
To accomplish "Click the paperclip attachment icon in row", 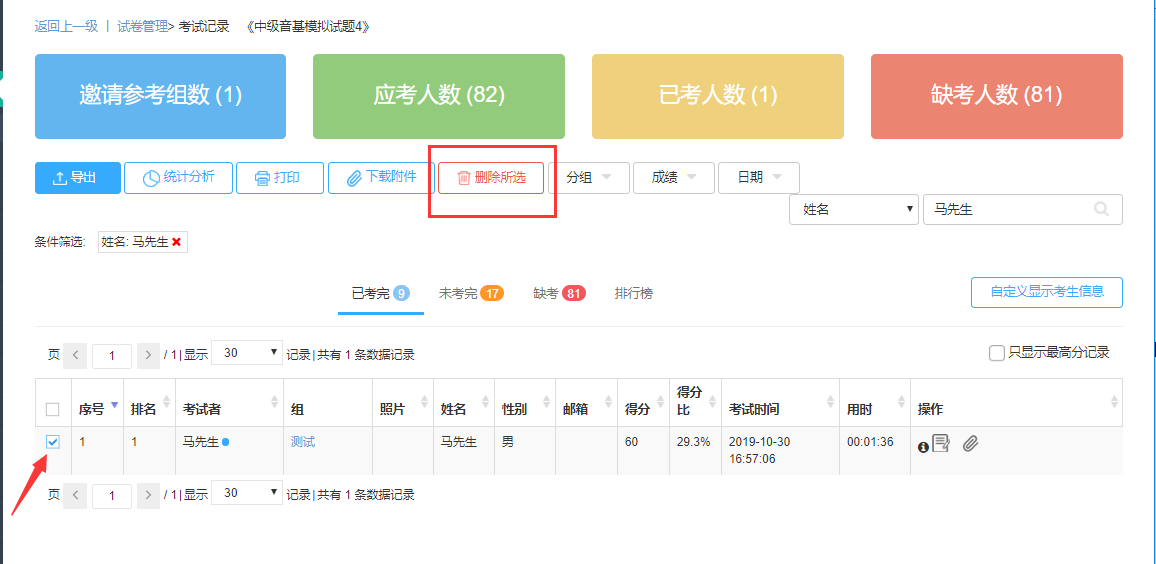I will [x=970, y=443].
